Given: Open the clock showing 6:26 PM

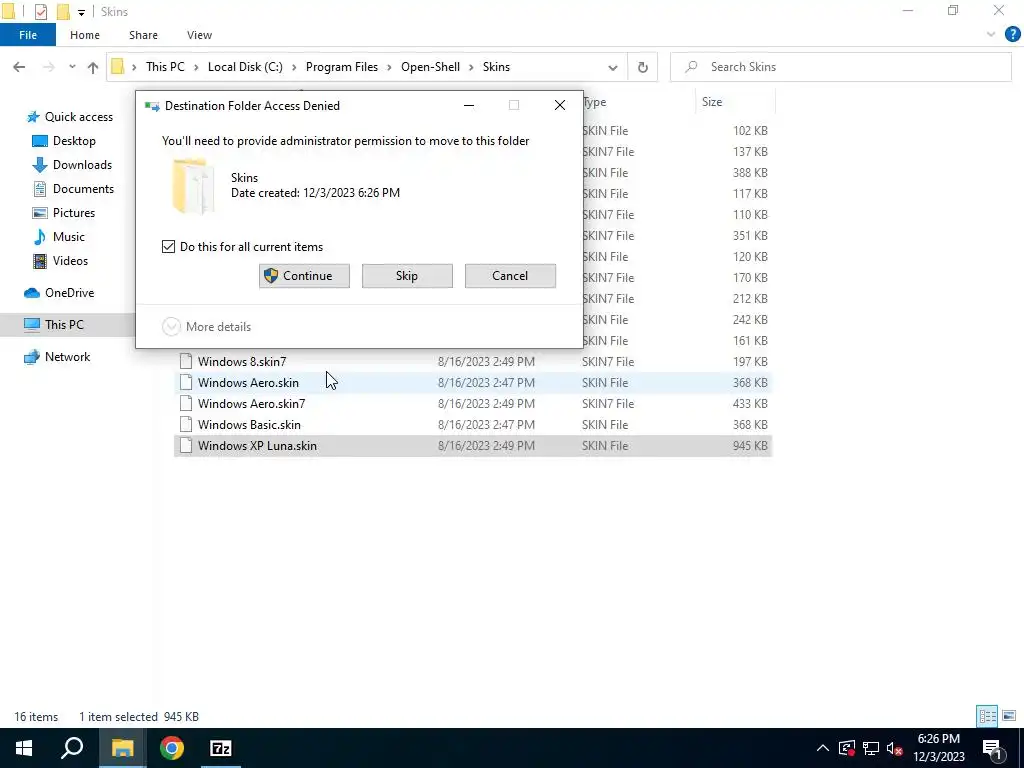Looking at the screenshot, I should click(x=938, y=748).
